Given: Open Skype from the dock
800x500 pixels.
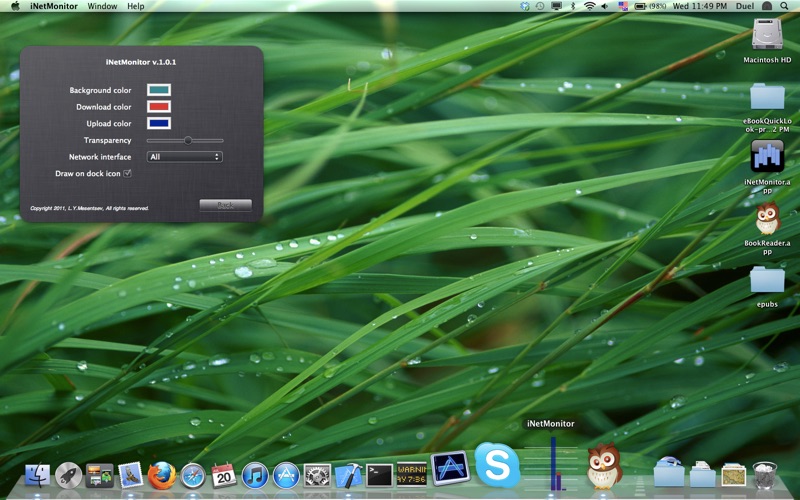Looking at the screenshot, I should click(497, 465).
